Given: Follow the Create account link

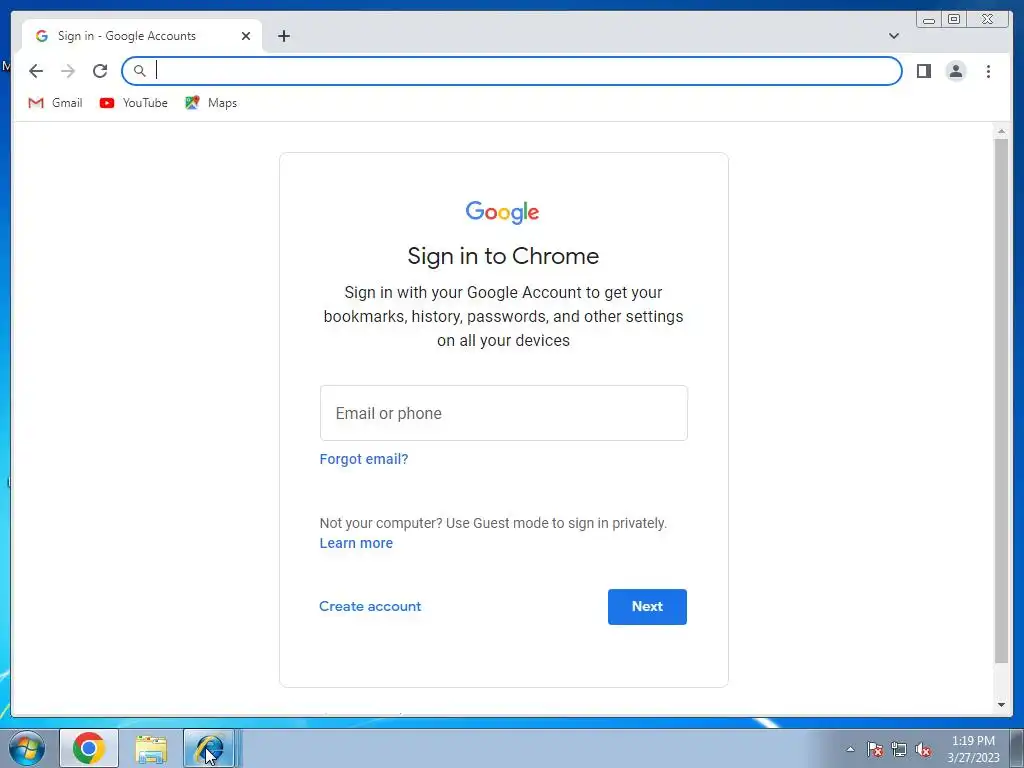Looking at the screenshot, I should coord(370,606).
